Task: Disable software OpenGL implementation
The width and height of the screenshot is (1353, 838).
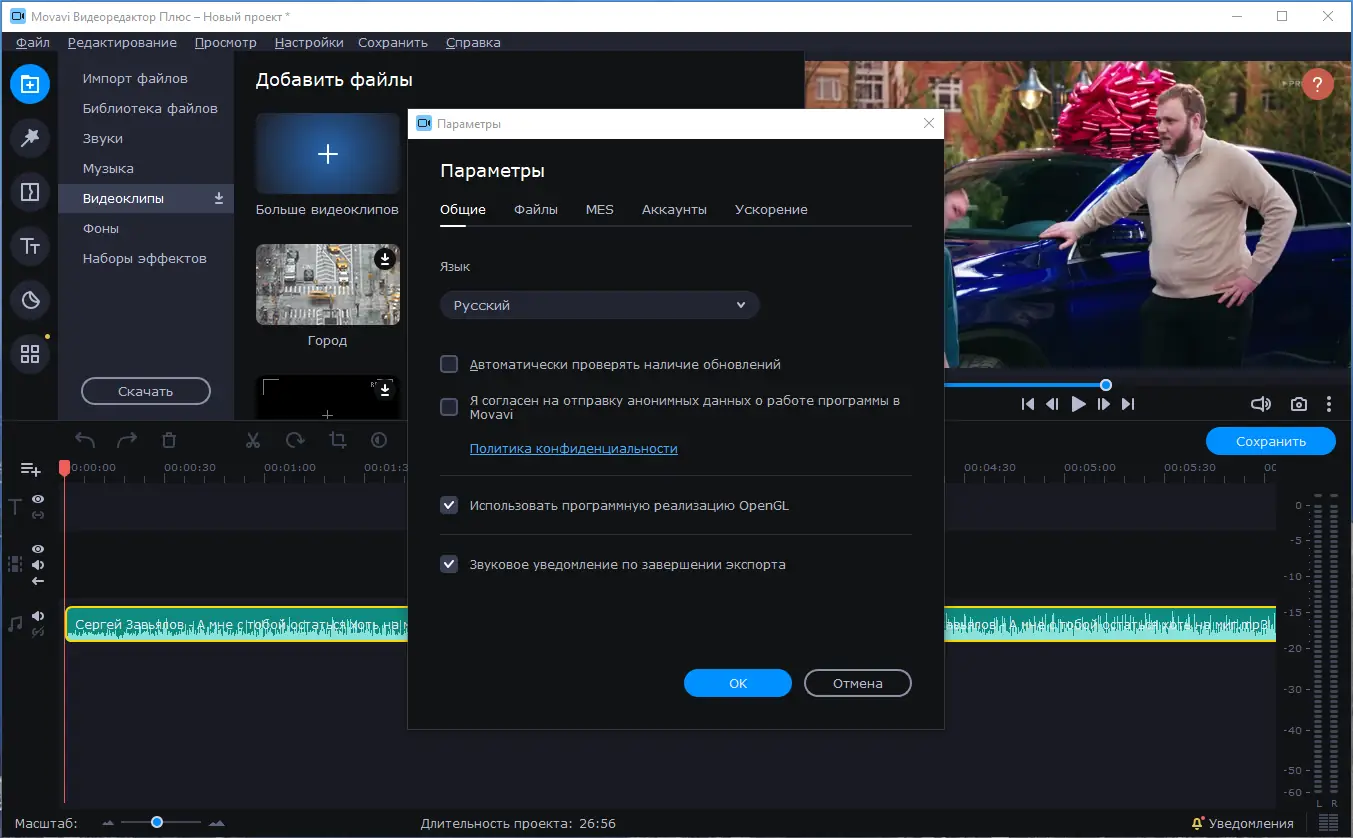Action: click(449, 505)
